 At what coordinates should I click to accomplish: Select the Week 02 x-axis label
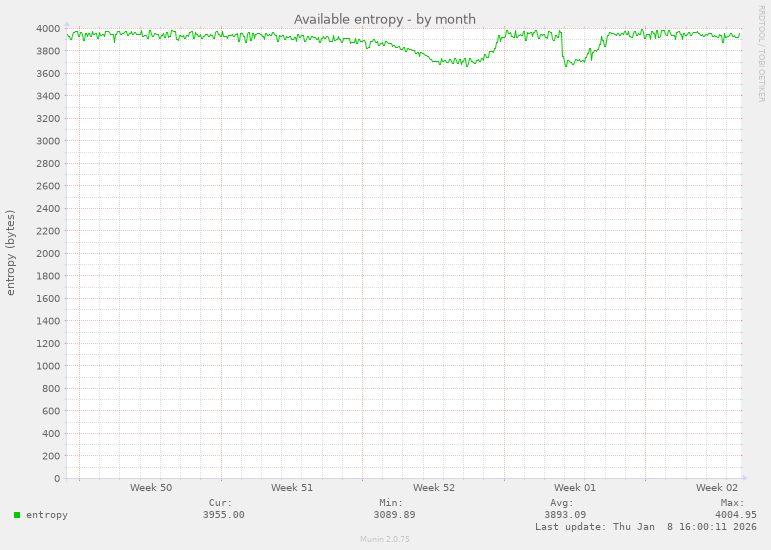pyautogui.click(x=717, y=488)
